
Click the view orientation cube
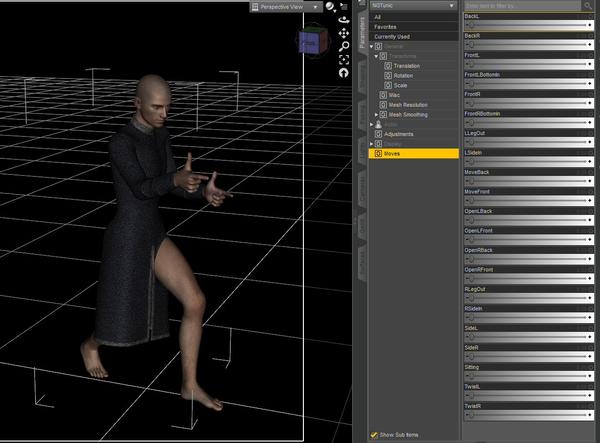[313, 41]
